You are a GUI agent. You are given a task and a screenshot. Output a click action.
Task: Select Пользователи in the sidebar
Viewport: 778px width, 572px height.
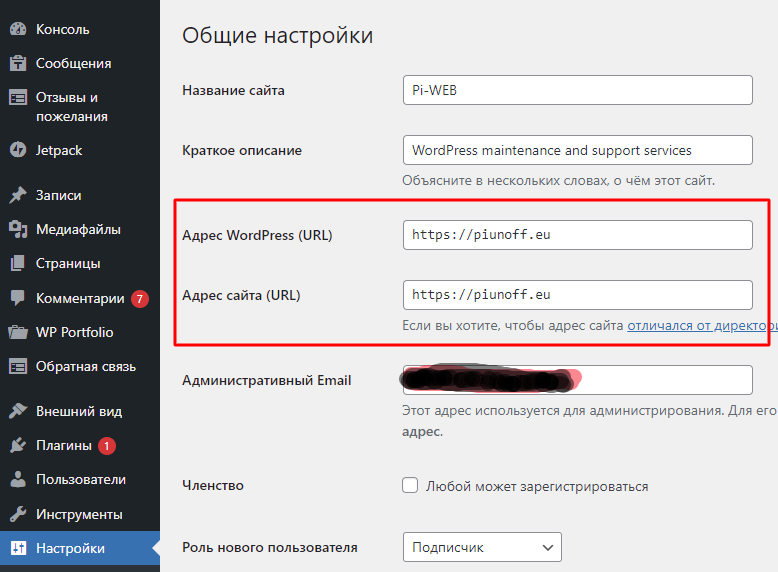point(80,479)
